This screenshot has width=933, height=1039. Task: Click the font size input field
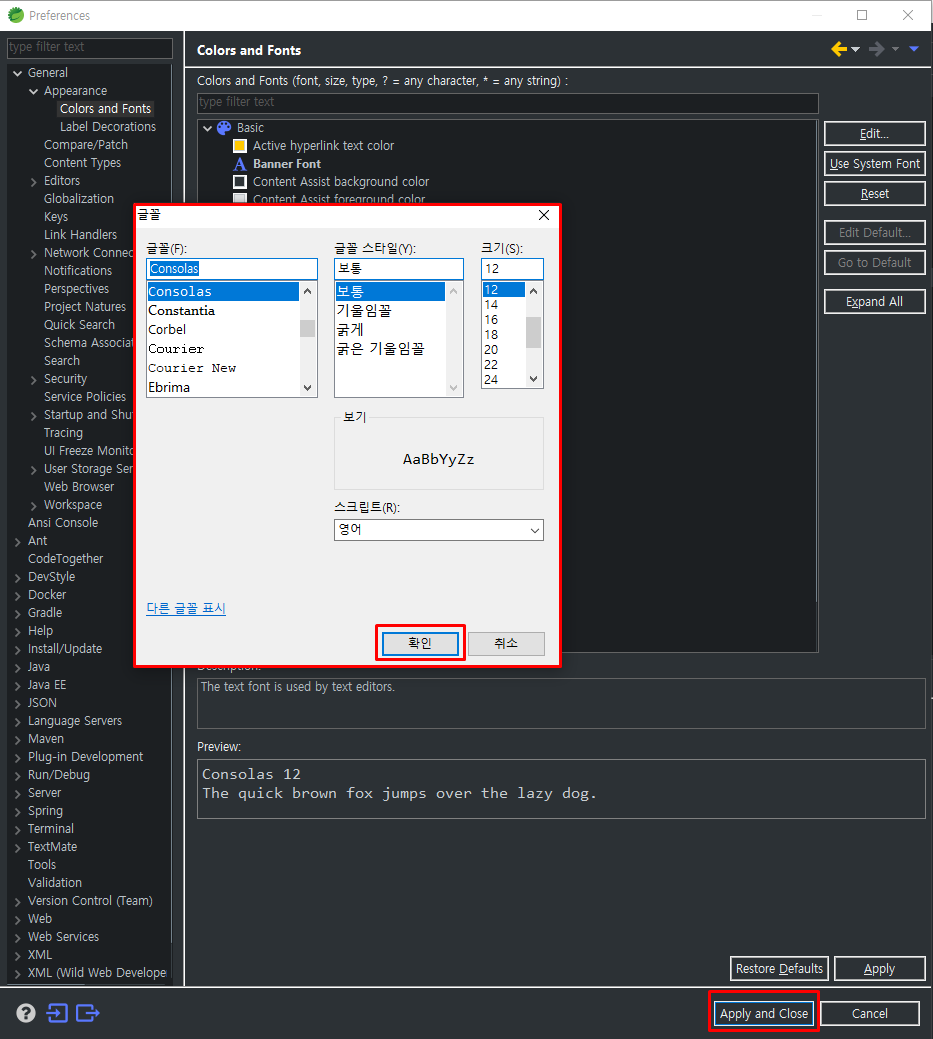click(x=512, y=269)
